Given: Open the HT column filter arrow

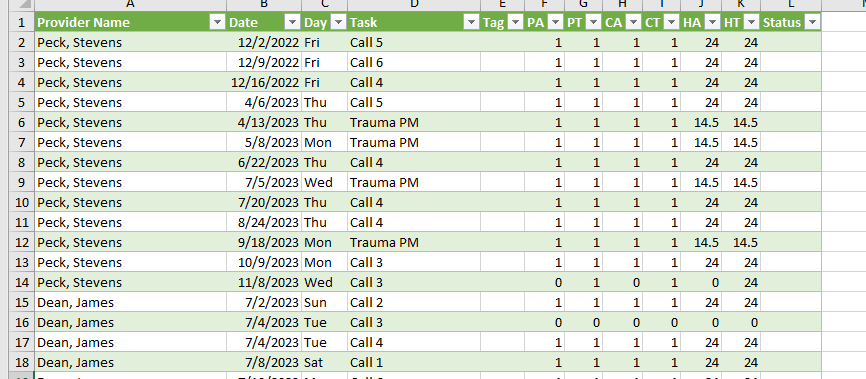Looking at the screenshot, I should 751,23.
